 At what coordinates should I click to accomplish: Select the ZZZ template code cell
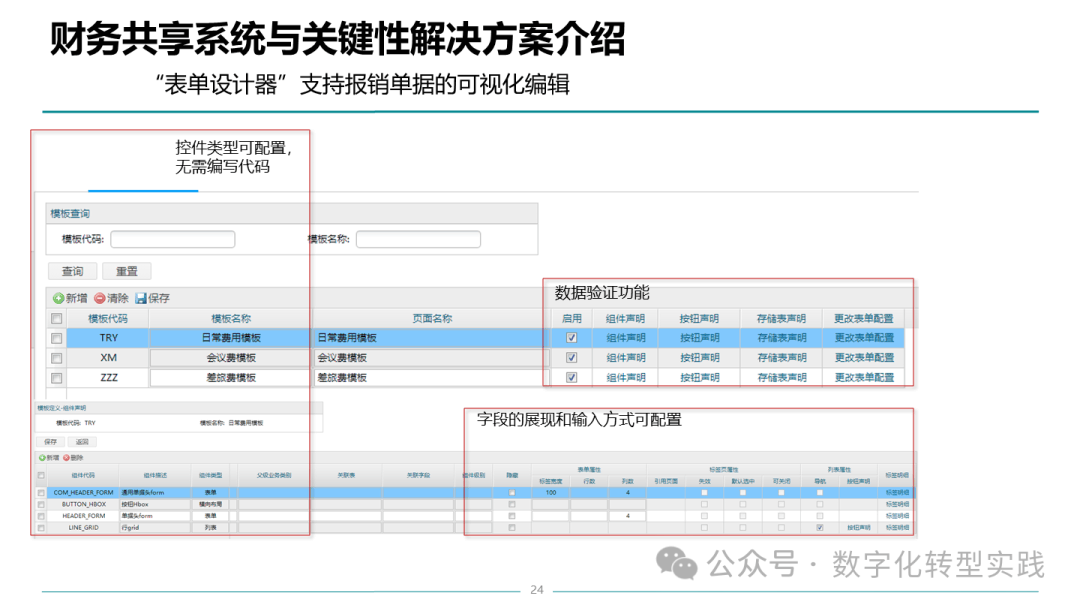(109, 378)
